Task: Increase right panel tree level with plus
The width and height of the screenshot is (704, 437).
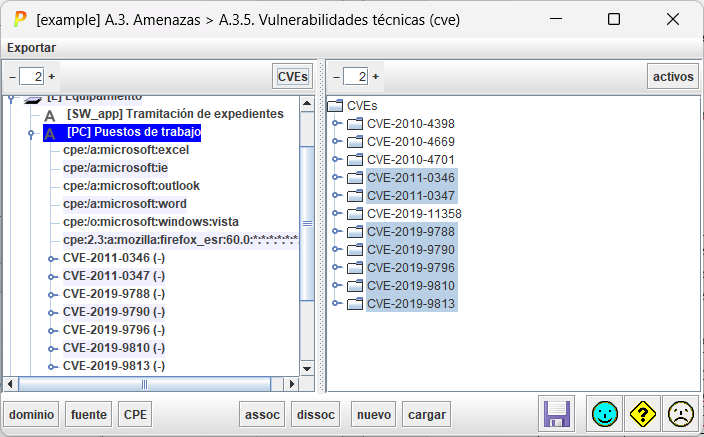Action: click(x=375, y=77)
